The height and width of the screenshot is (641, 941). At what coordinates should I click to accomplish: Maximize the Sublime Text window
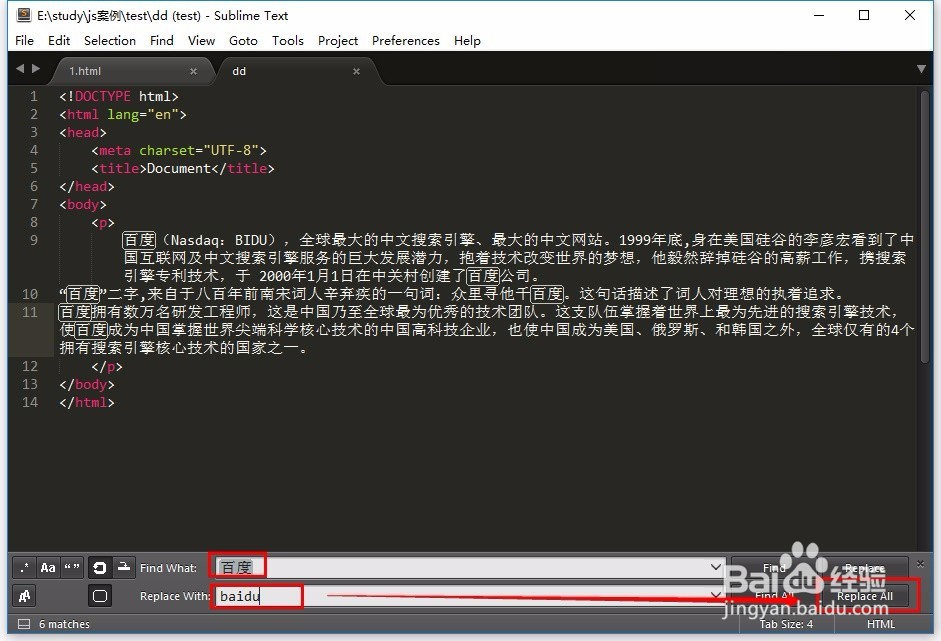[864, 15]
